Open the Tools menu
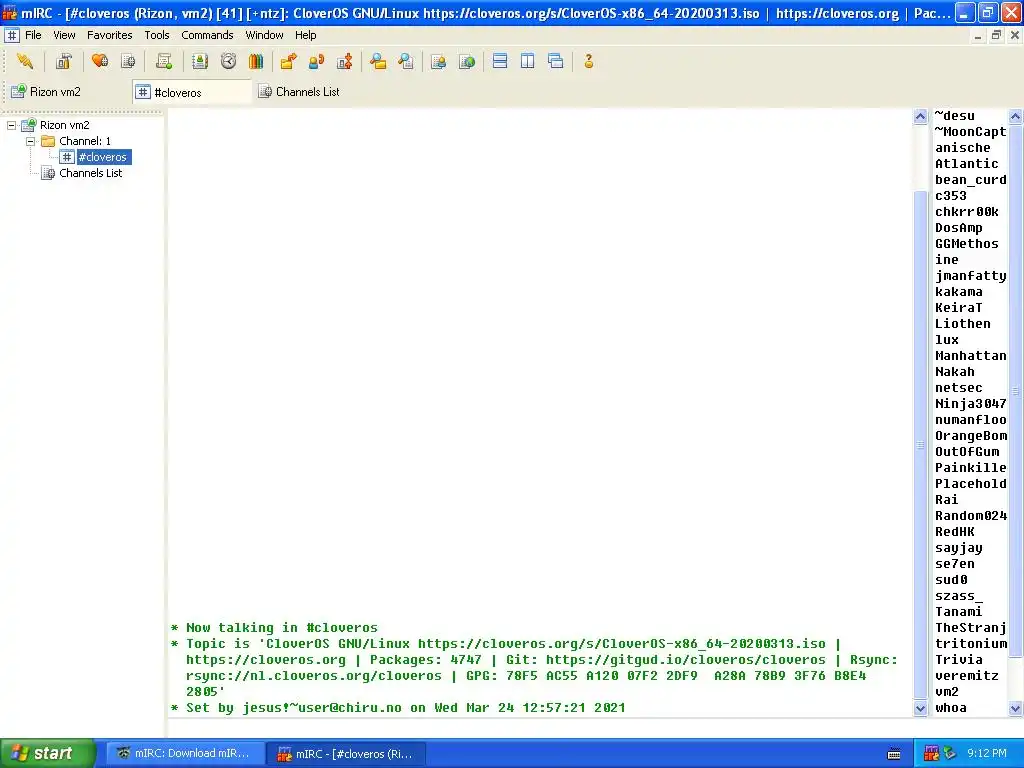The height and width of the screenshot is (768, 1024). click(x=157, y=35)
